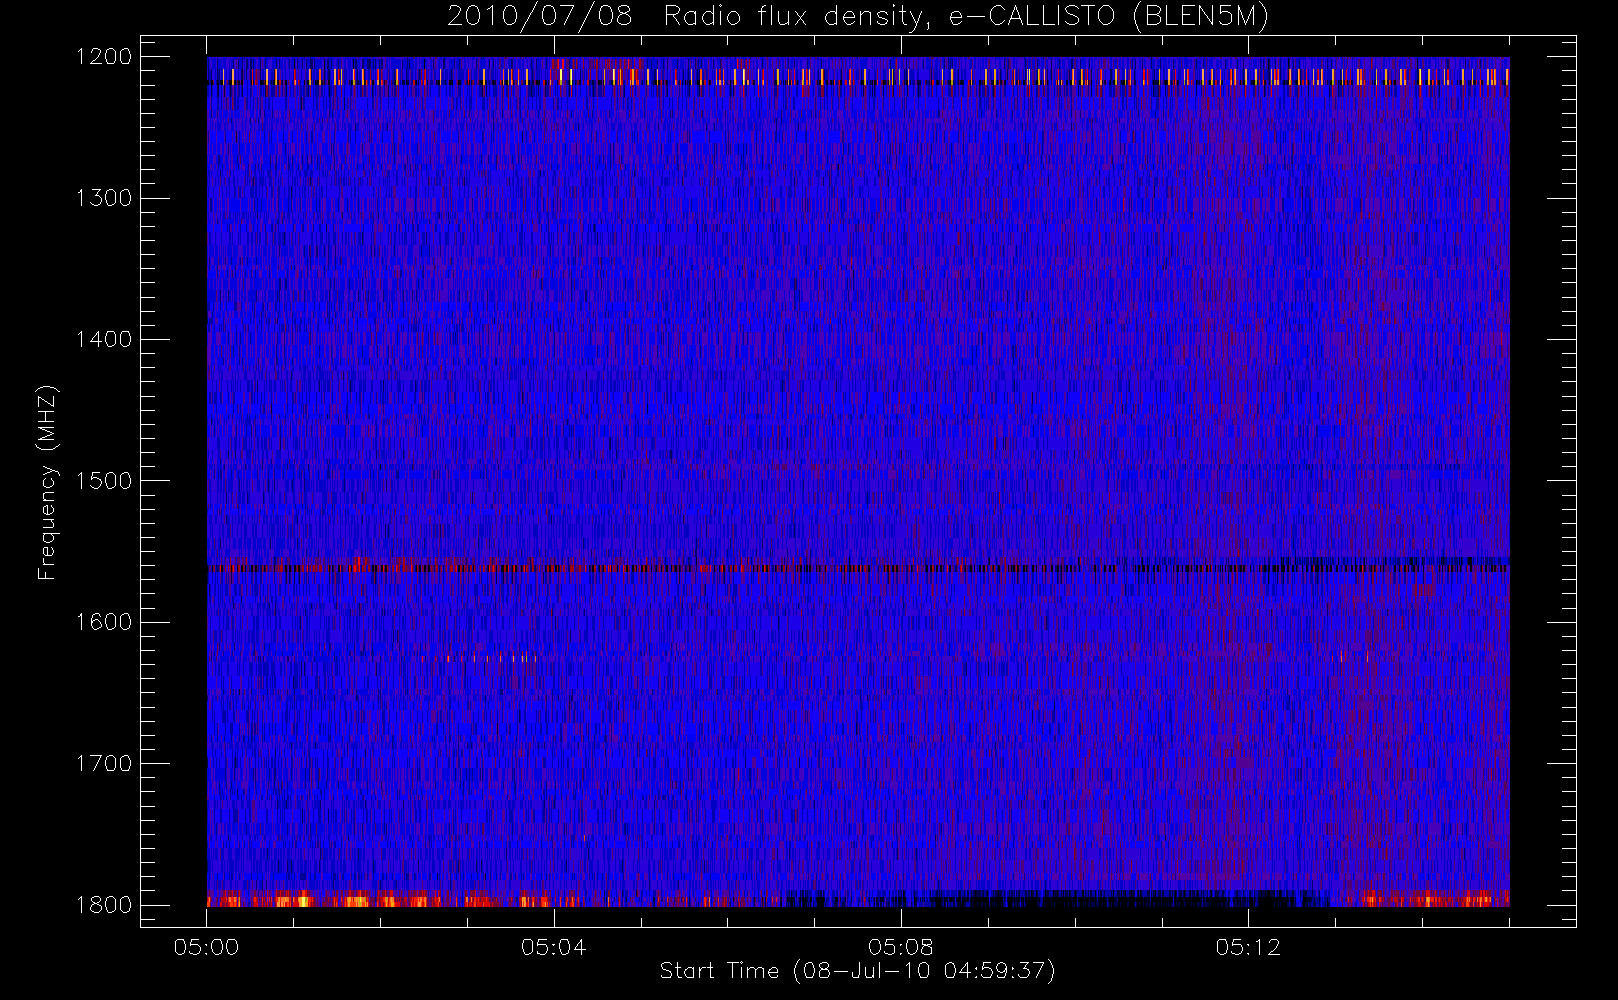The height and width of the screenshot is (1000, 1618).
Task: Click the 05:08 time tick label
Action: coord(900,947)
